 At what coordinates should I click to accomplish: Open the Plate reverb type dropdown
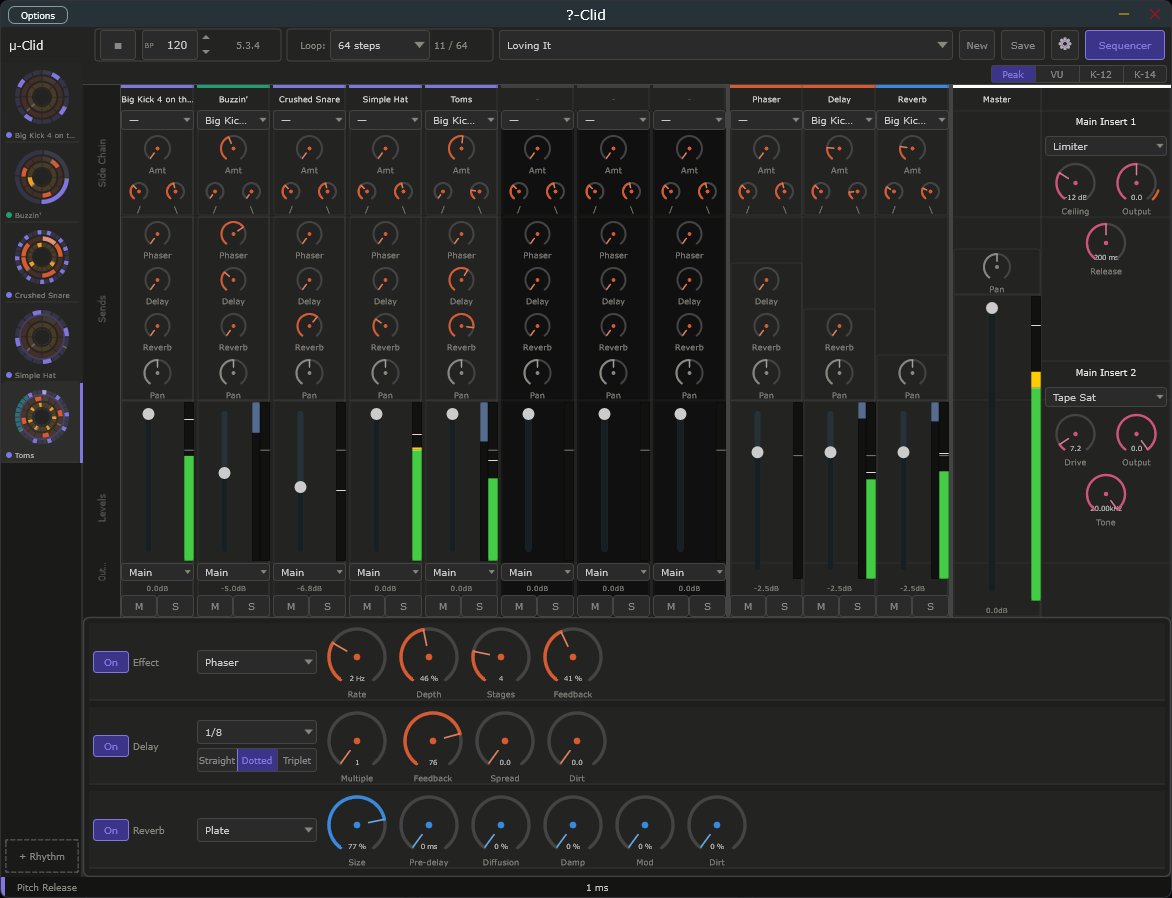(256, 830)
